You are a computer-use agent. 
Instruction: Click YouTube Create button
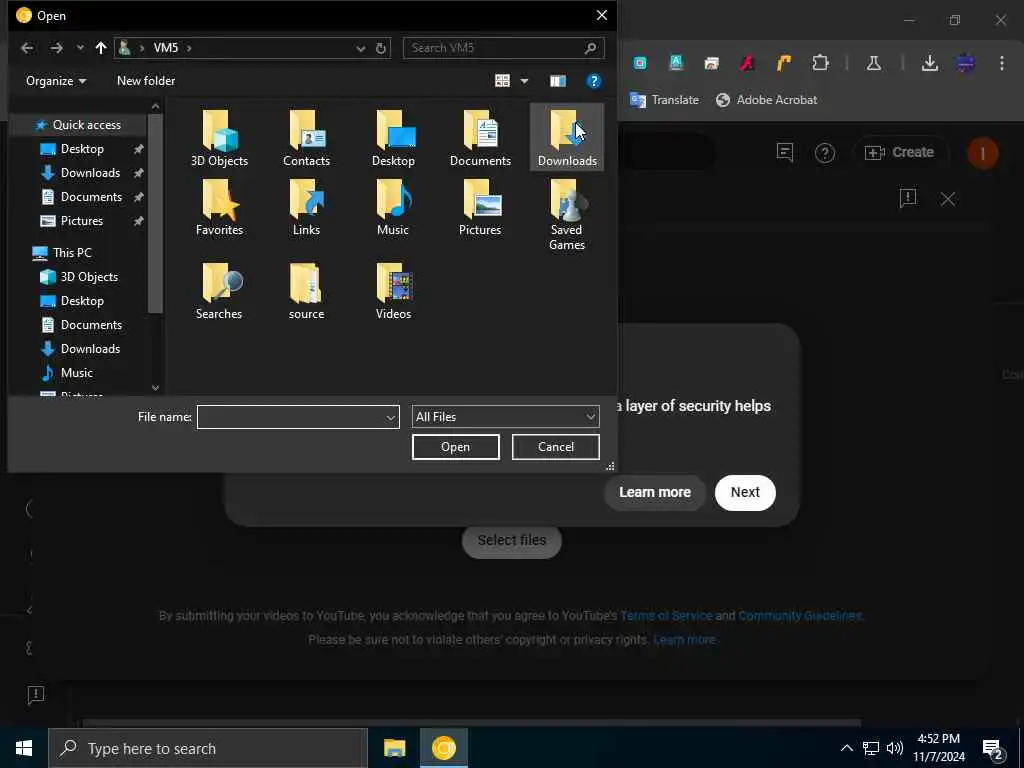click(x=899, y=152)
